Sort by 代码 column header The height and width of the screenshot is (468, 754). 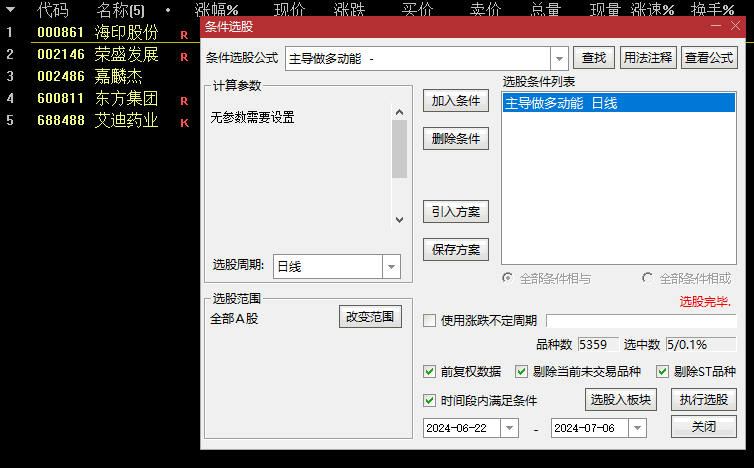(x=53, y=10)
